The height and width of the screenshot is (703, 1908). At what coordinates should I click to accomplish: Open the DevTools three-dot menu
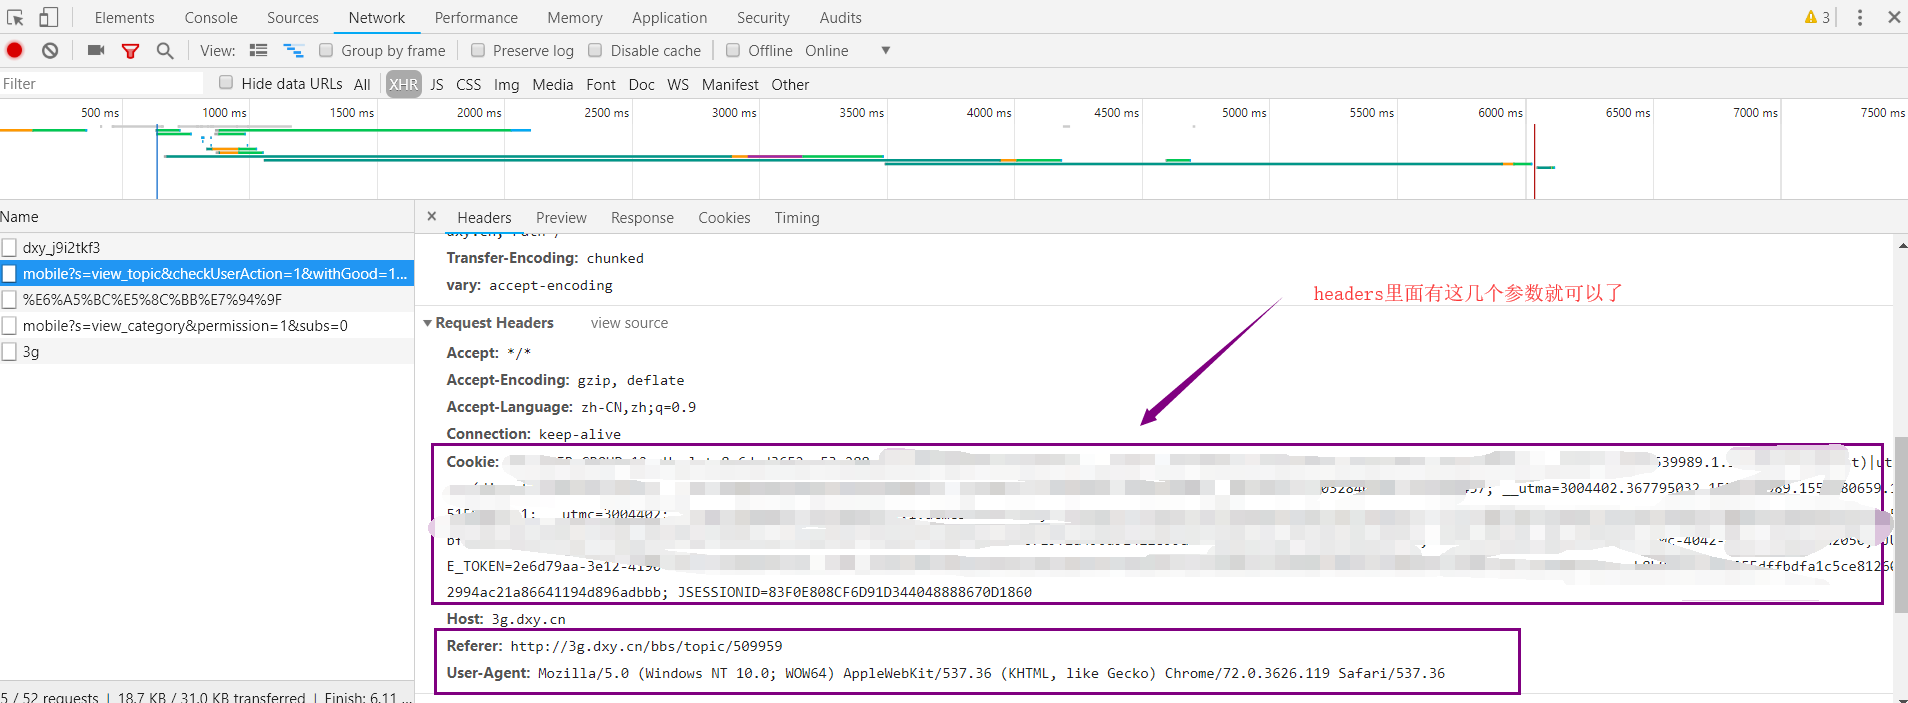[1860, 17]
